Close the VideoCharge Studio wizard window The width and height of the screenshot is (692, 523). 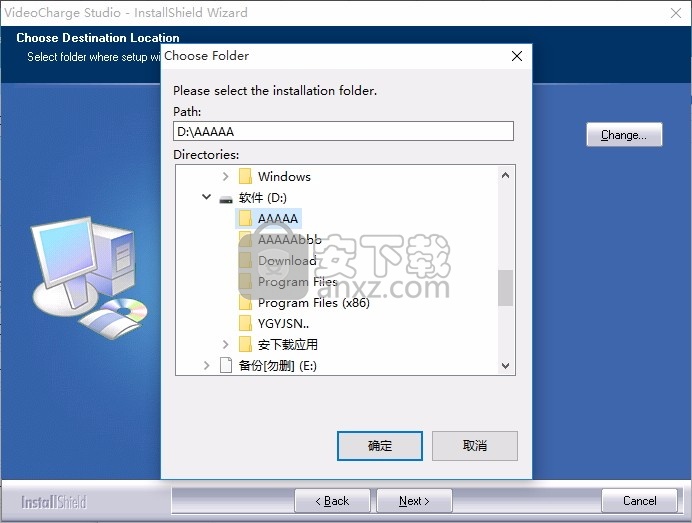point(676,13)
